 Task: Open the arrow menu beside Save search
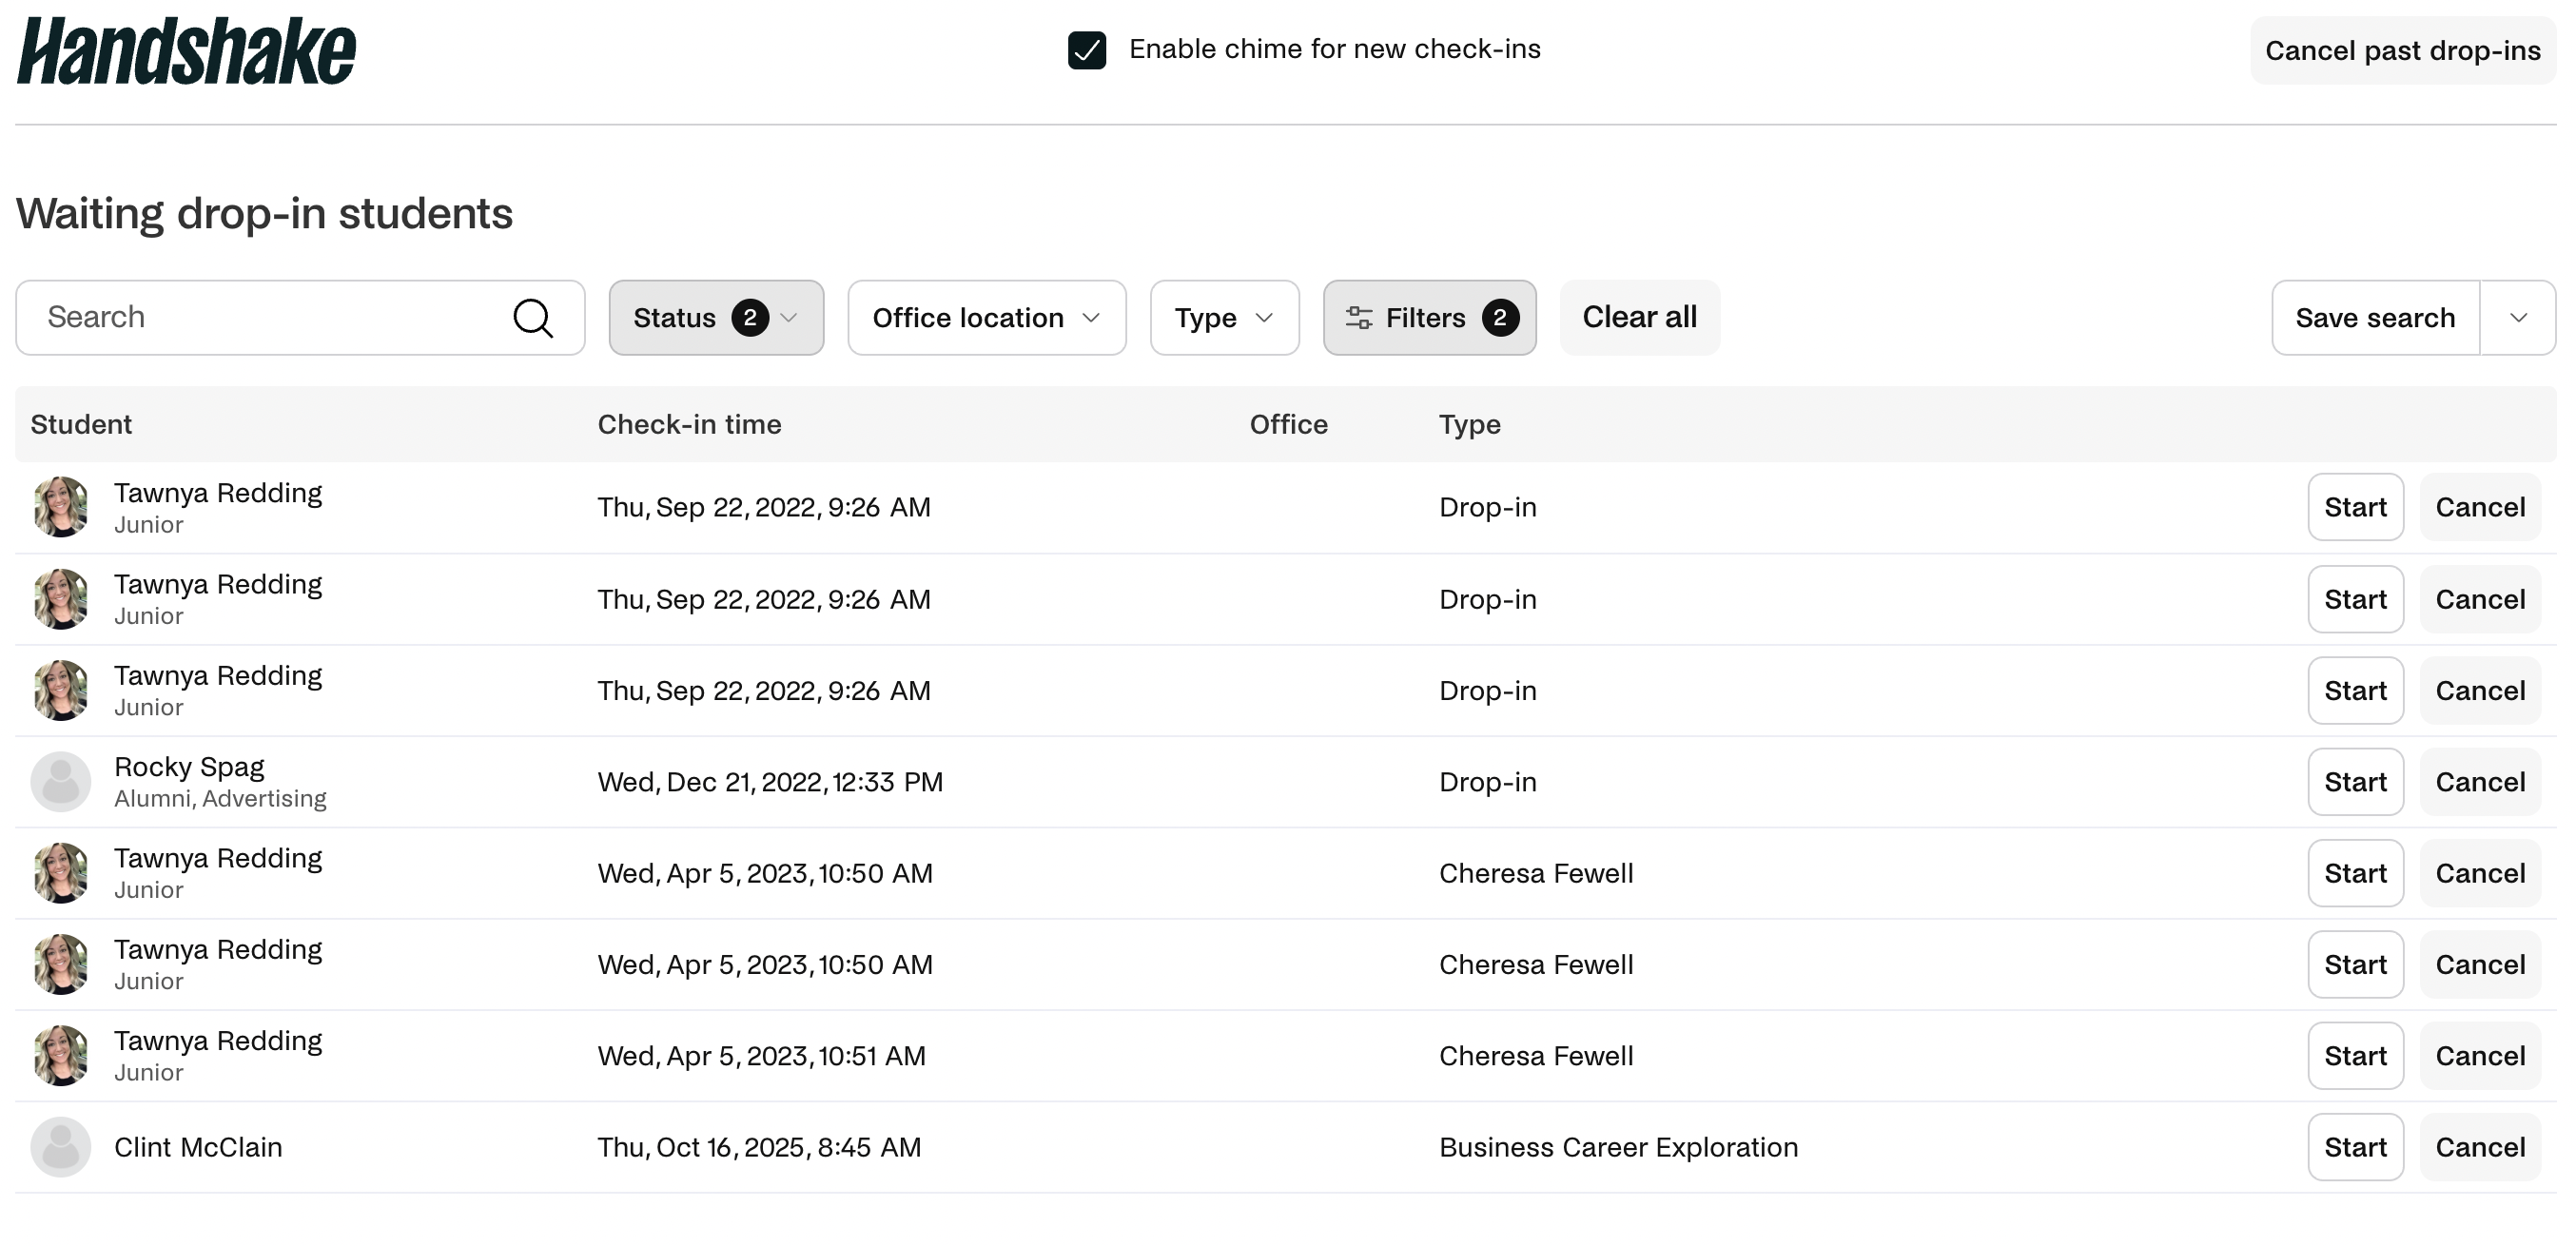click(x=2518, y=318)
